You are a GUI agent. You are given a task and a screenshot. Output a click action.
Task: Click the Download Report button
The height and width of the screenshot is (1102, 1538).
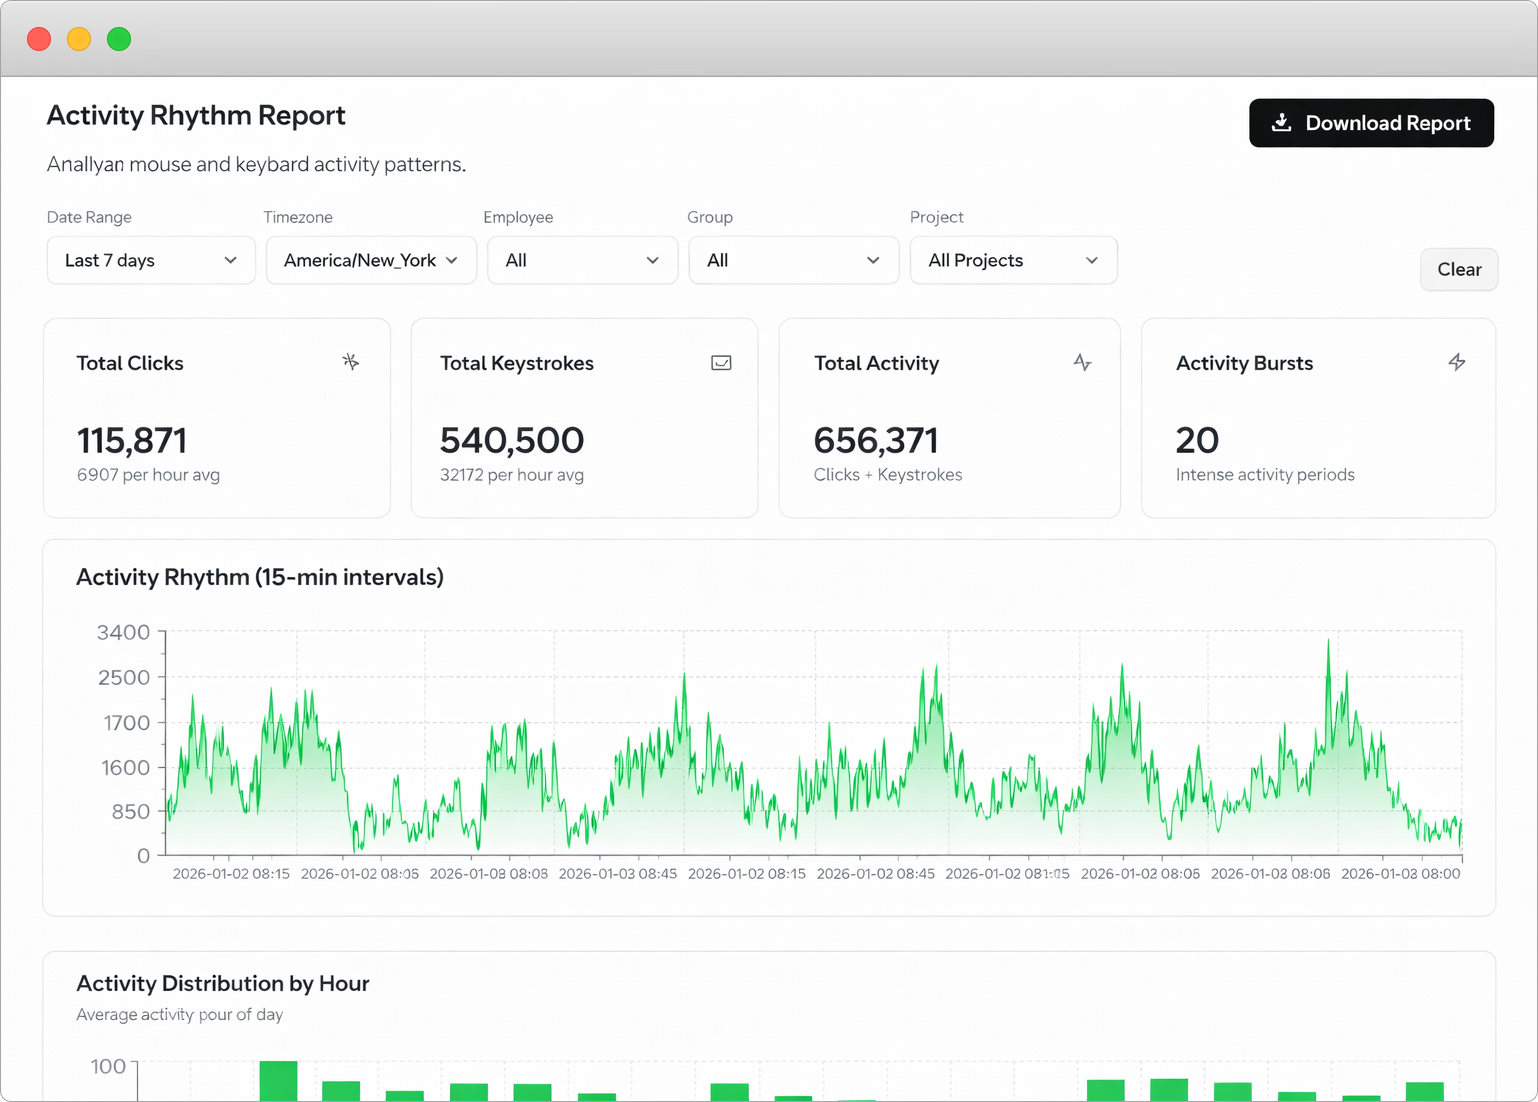tap(1371, 123)
